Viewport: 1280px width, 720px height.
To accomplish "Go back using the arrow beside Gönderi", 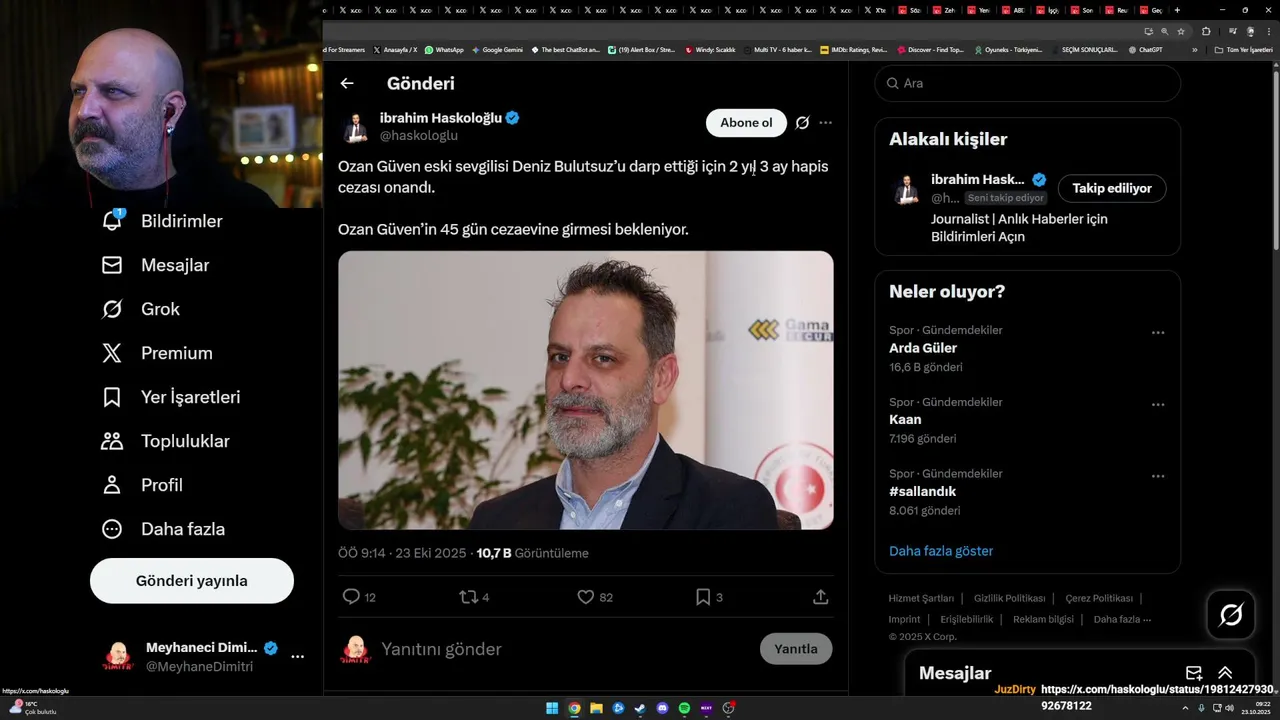I will click(347, 84).
